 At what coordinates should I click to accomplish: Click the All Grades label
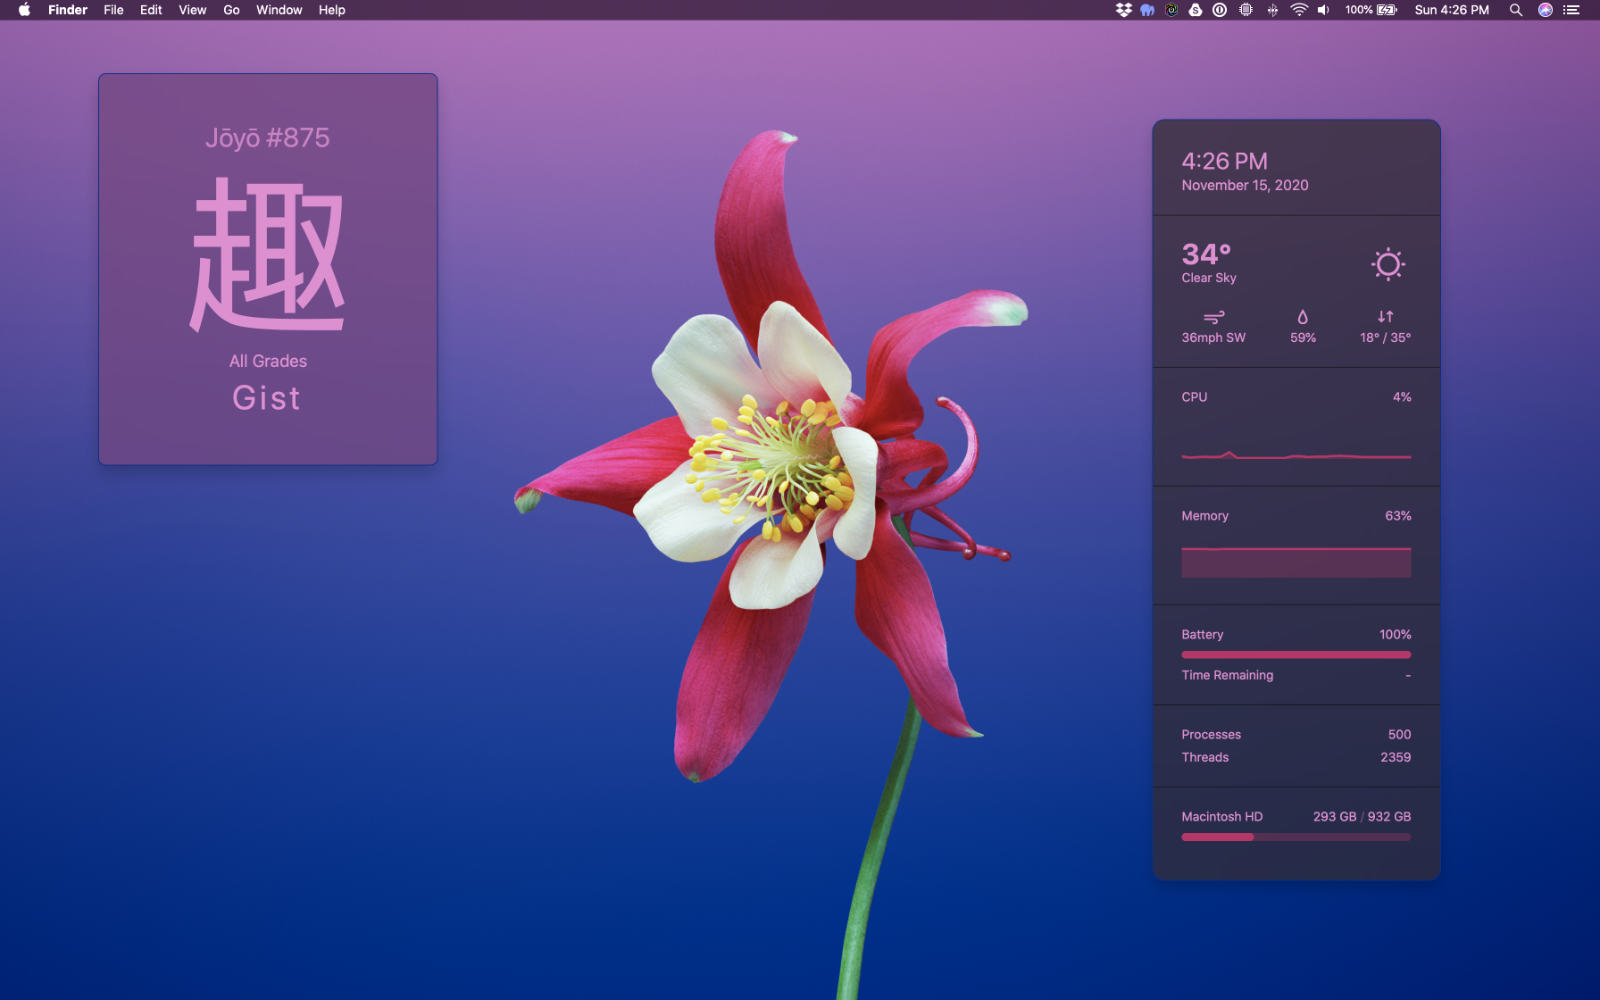[x=268, y=361]
